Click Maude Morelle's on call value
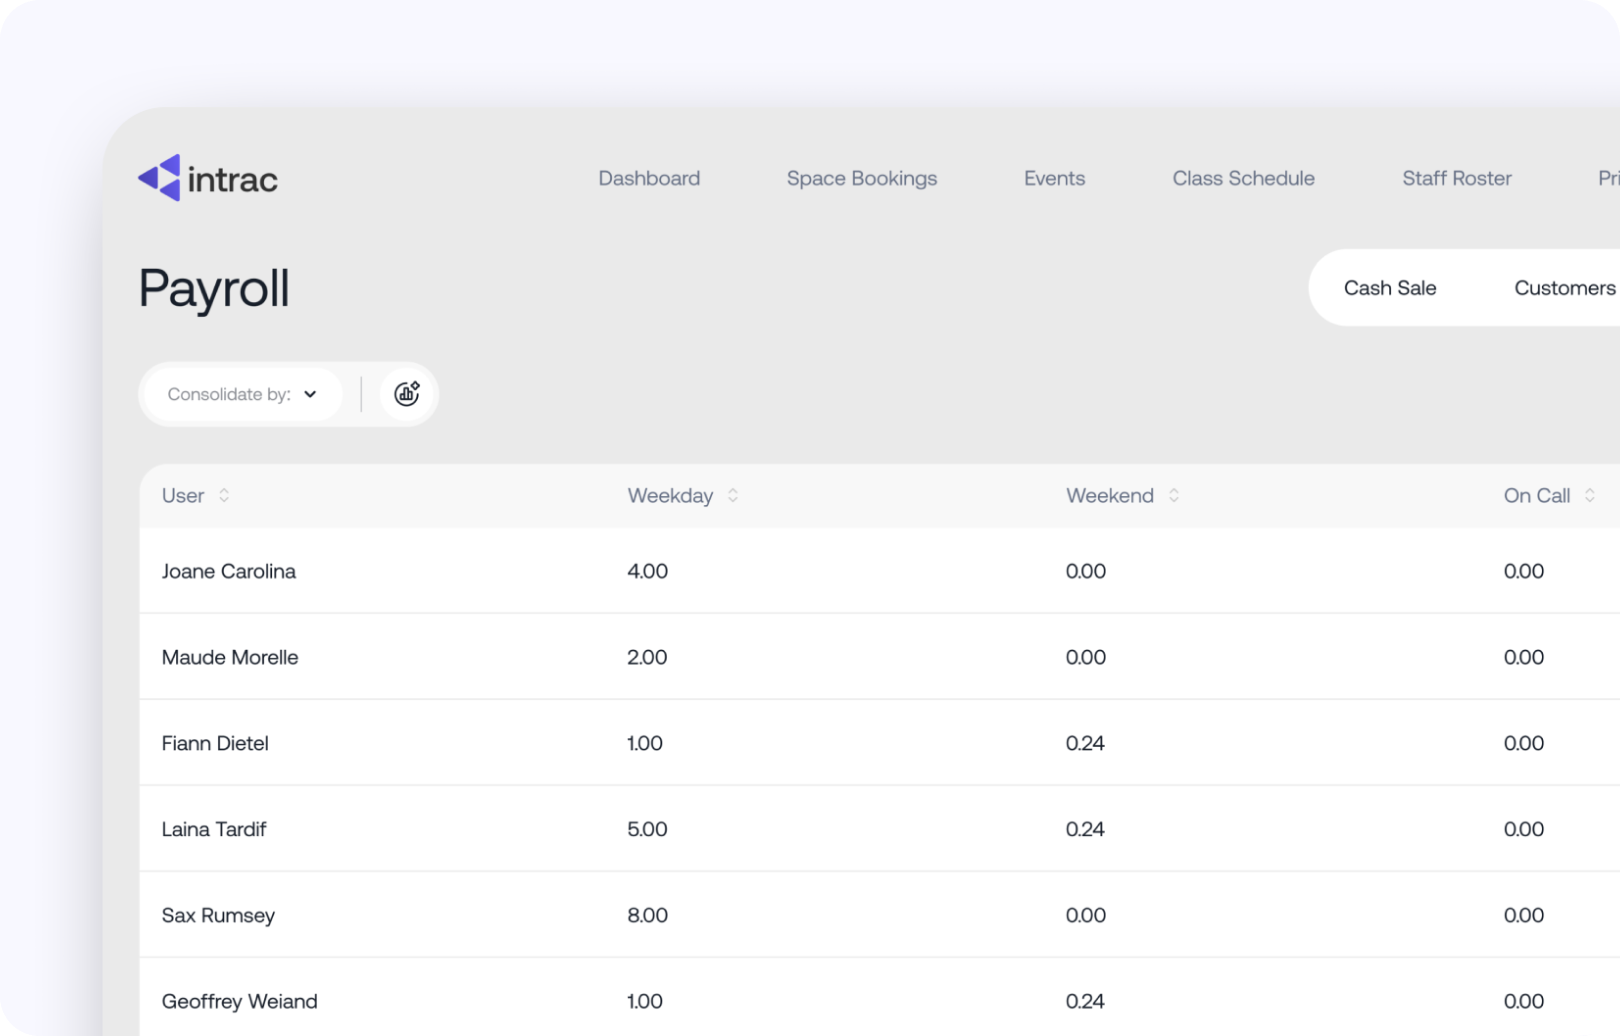The height and width of the screenshot is (1036, 1620). pyautogui.click(x=1524, y=657)
